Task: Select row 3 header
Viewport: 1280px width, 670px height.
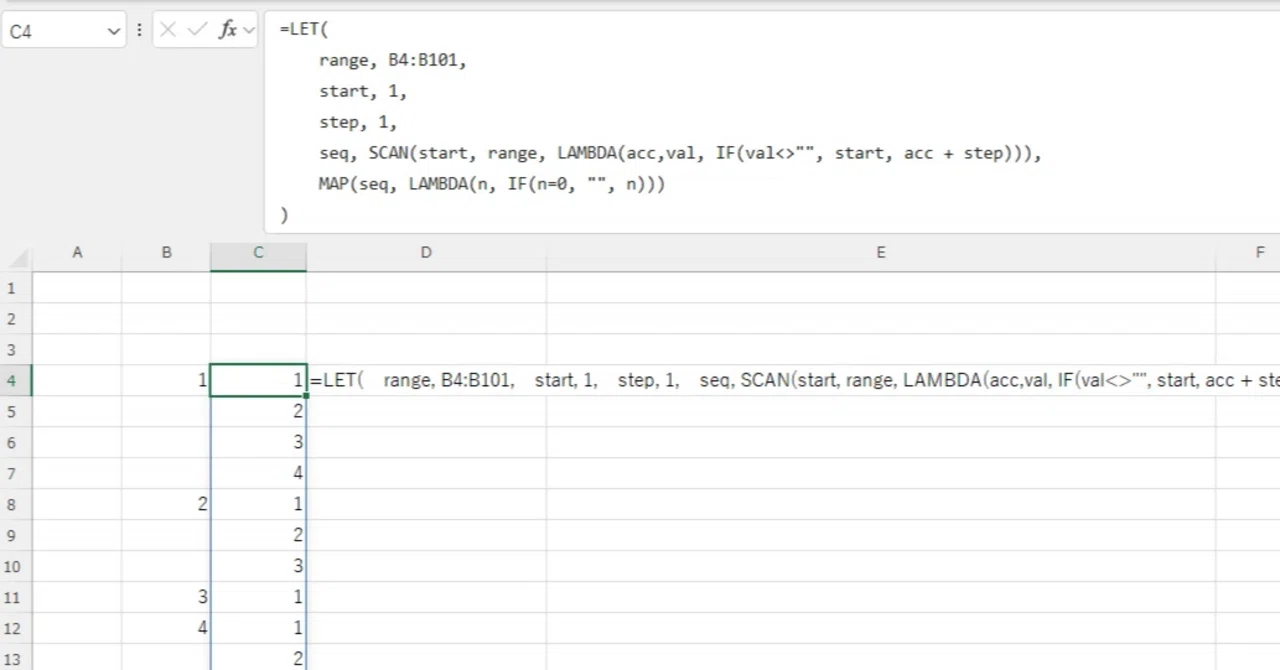Action: (16, 350)
